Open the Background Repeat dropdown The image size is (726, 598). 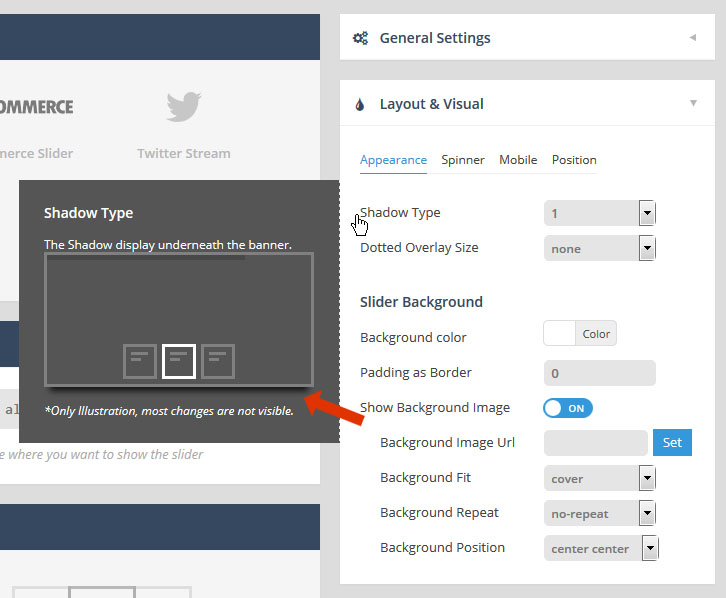pos(599,513)
